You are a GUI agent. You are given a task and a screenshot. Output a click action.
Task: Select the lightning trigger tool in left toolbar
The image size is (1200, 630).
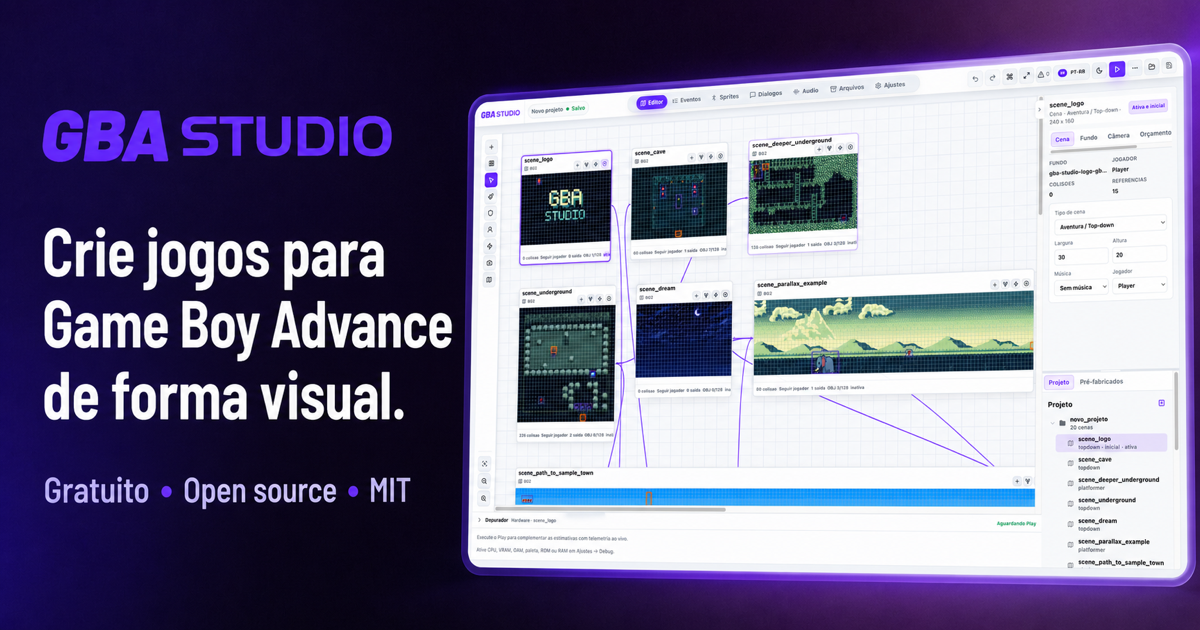[x=491, y=246]
